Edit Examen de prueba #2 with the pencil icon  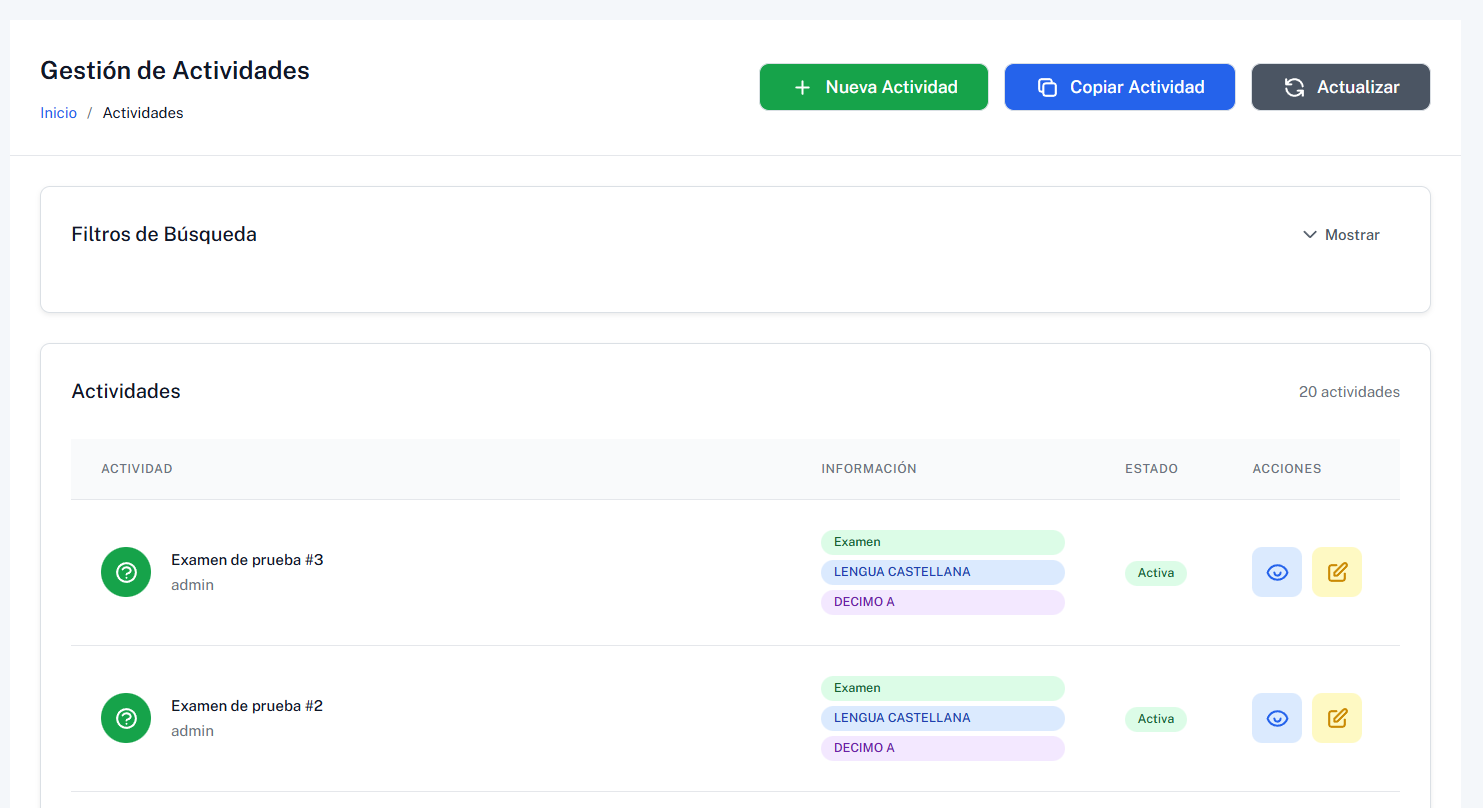1337,718
